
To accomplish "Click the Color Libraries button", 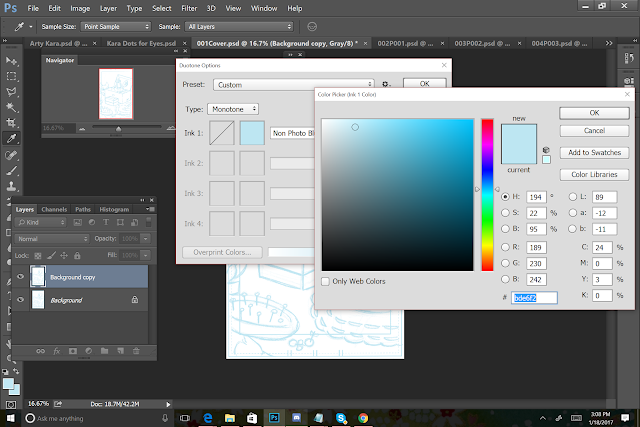I will point(594,174).
